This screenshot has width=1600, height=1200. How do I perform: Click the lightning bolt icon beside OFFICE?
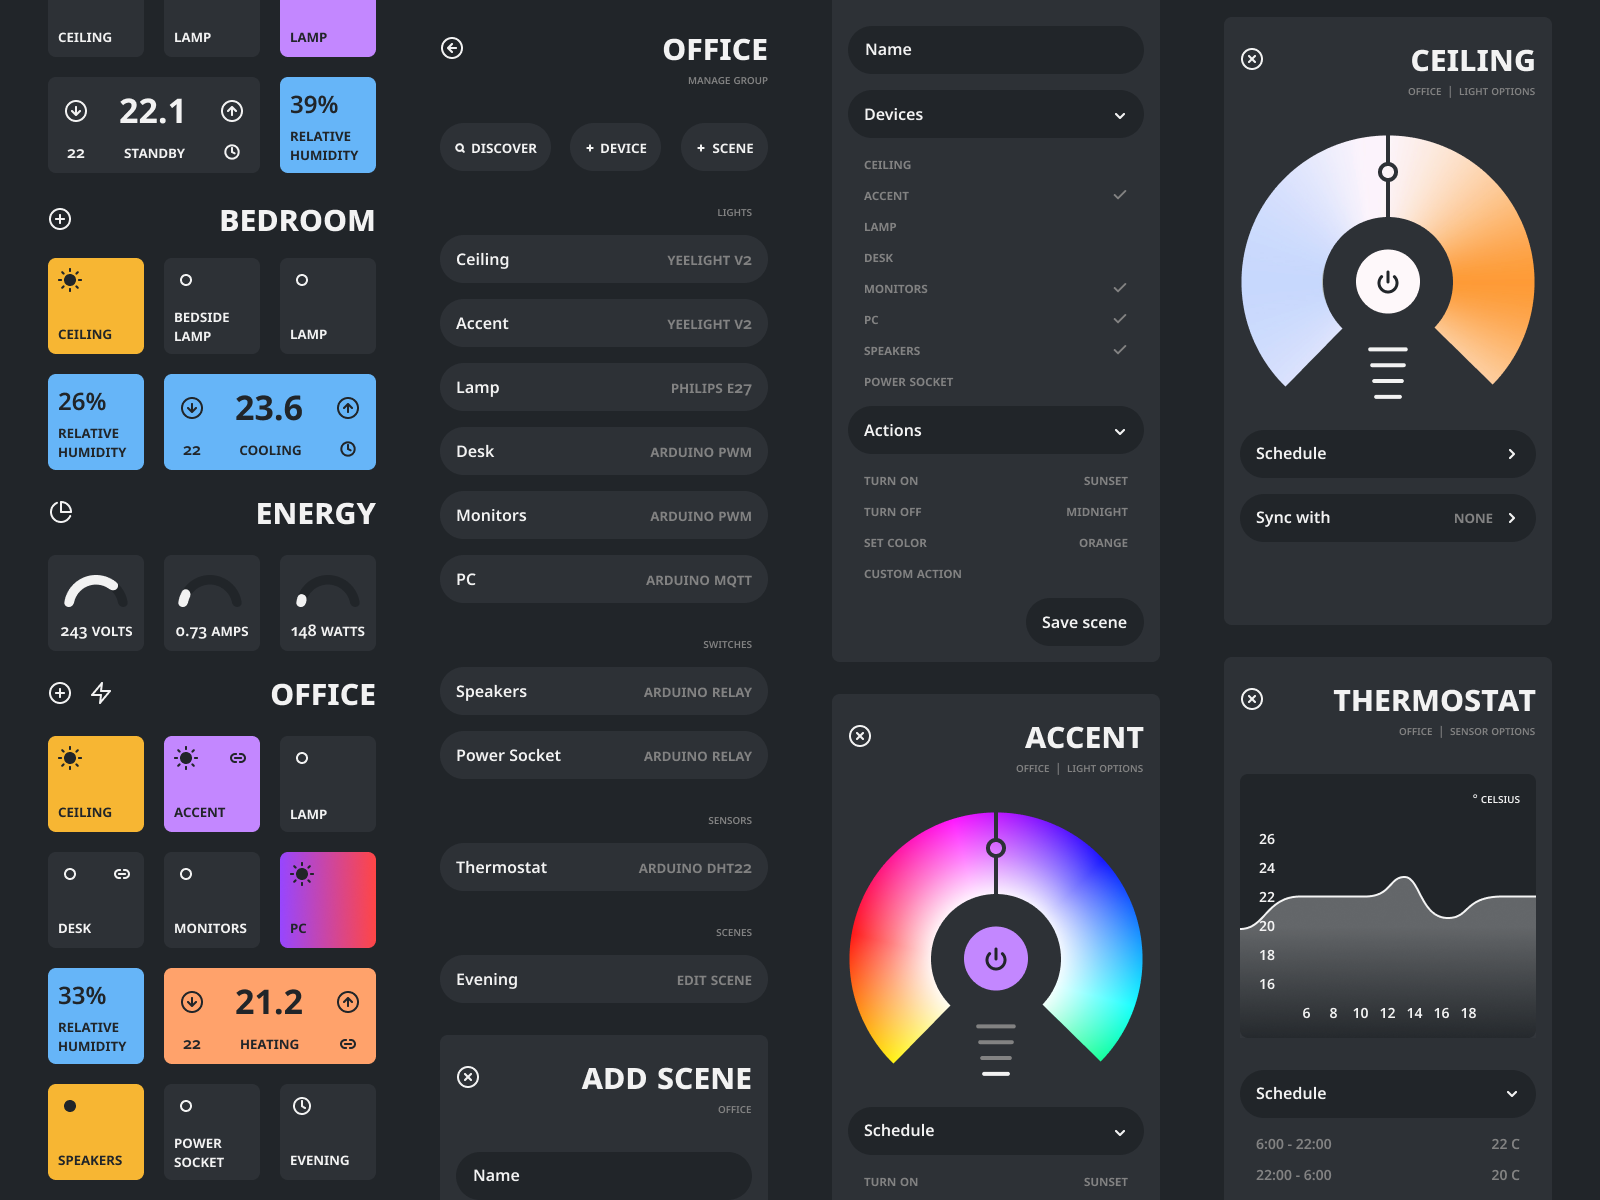[x=100, y=693]
